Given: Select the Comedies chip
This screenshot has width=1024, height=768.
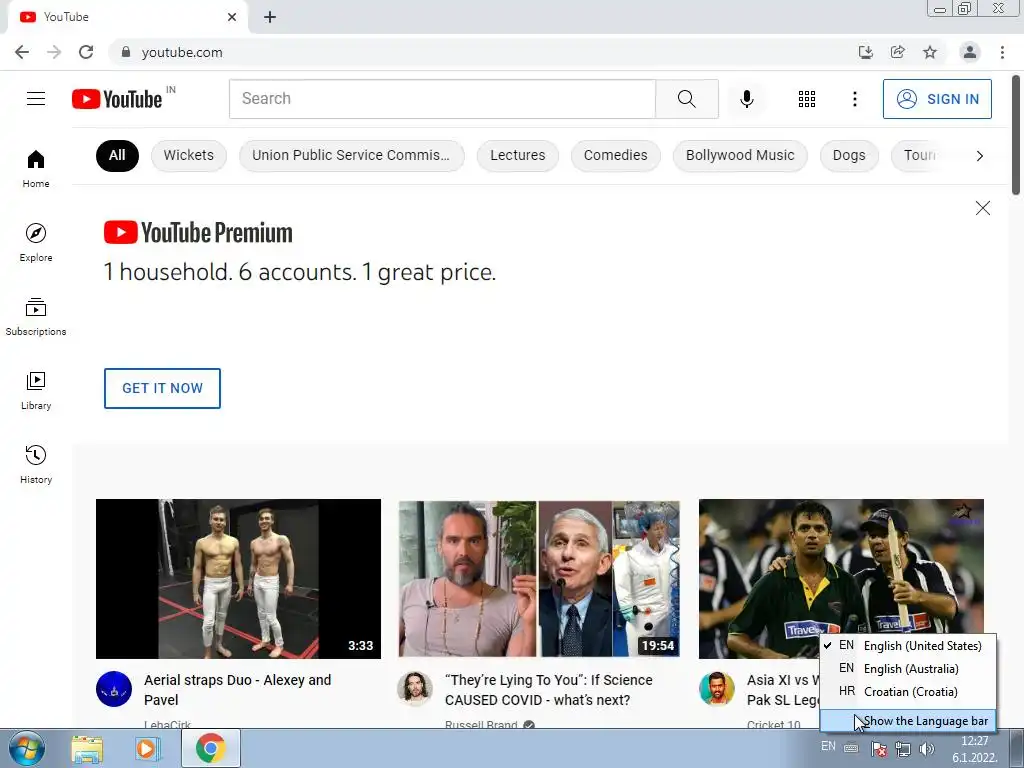Looking at the screenshot, I should click(615, 155).
